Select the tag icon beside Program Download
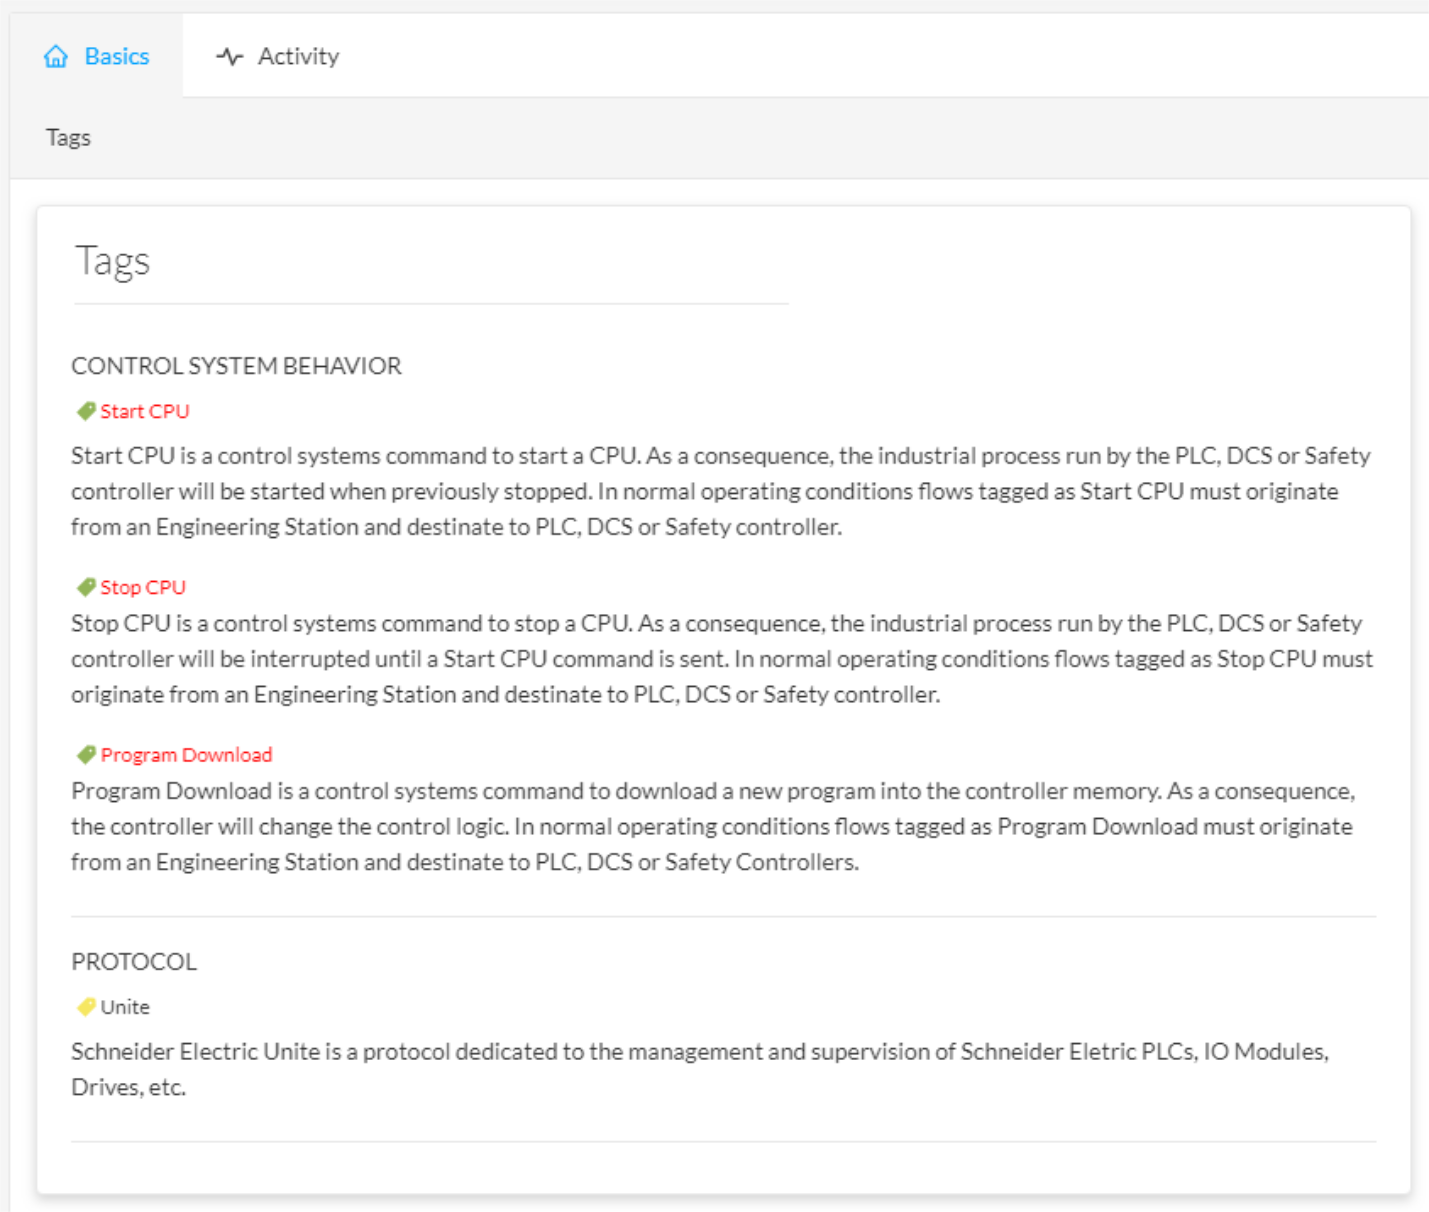 click(x=86, y=754)
